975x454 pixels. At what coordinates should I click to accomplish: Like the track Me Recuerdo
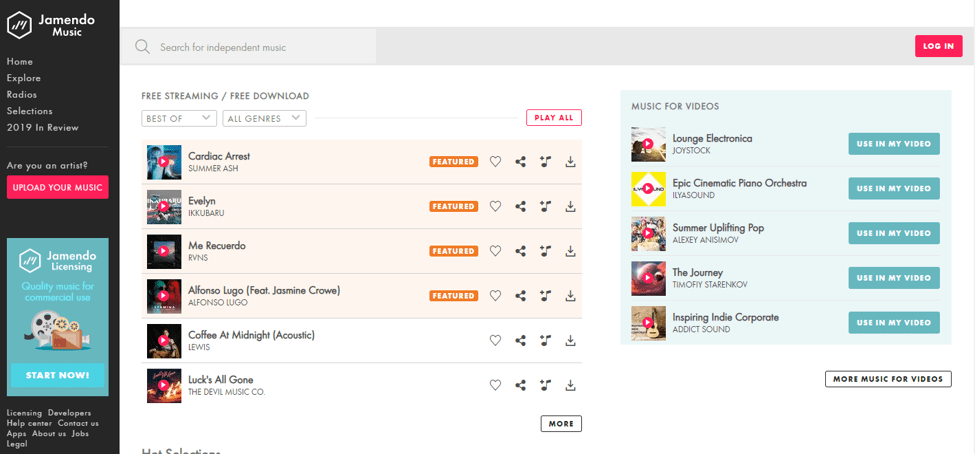[x=495, y=251]
